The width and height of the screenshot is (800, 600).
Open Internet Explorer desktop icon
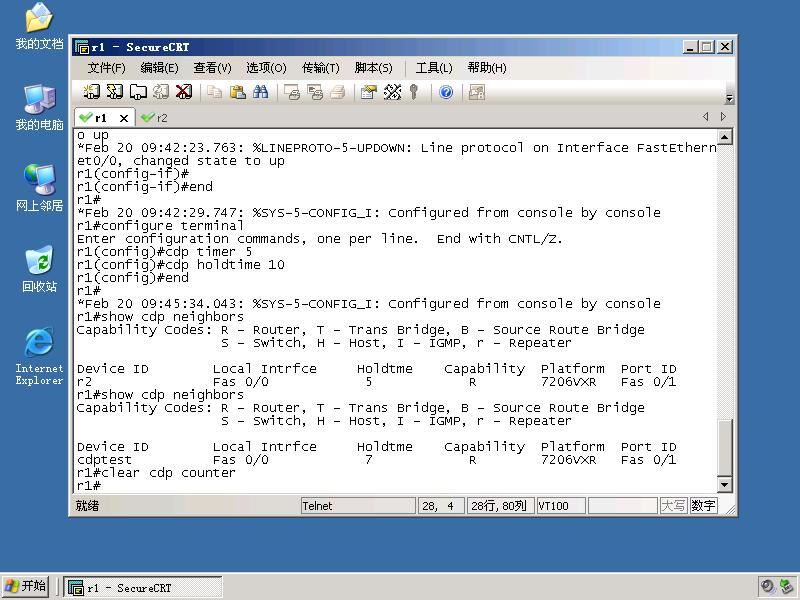(39, 356)
